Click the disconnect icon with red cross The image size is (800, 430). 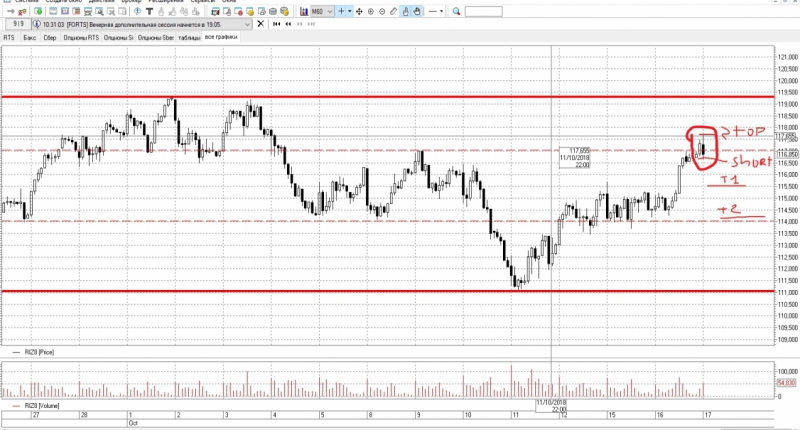(22, 11)
